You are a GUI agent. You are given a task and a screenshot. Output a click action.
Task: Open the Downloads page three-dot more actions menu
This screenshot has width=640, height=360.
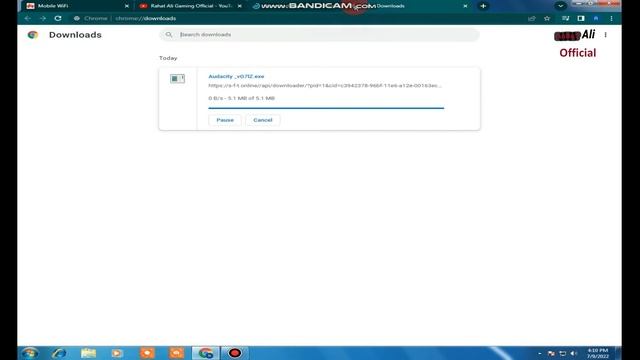tap(606, 35)
